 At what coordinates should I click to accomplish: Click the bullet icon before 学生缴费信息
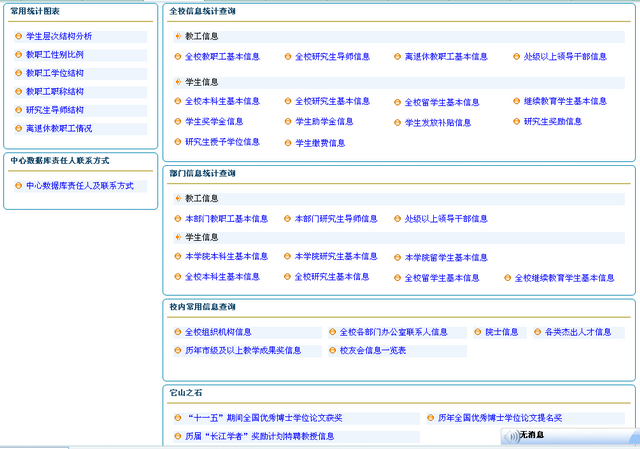287,143
